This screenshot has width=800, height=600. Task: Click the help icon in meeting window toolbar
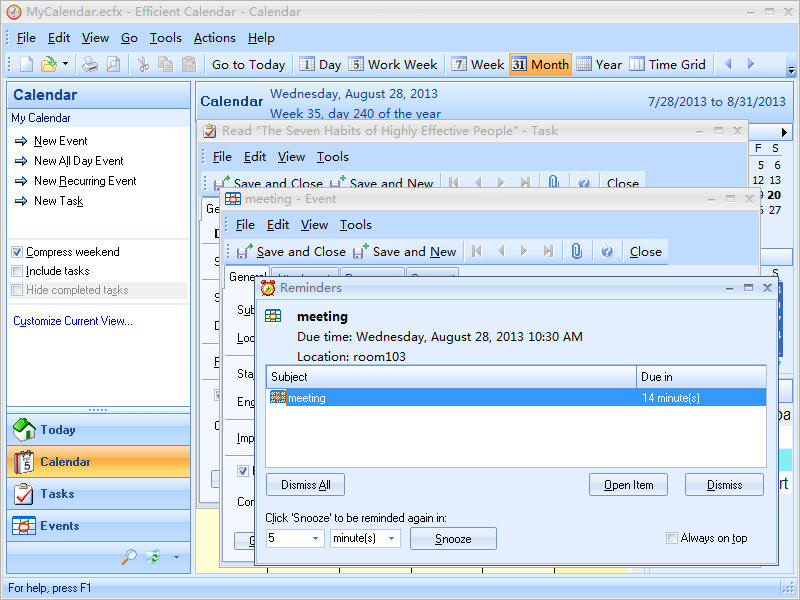(x=606, y=252)
